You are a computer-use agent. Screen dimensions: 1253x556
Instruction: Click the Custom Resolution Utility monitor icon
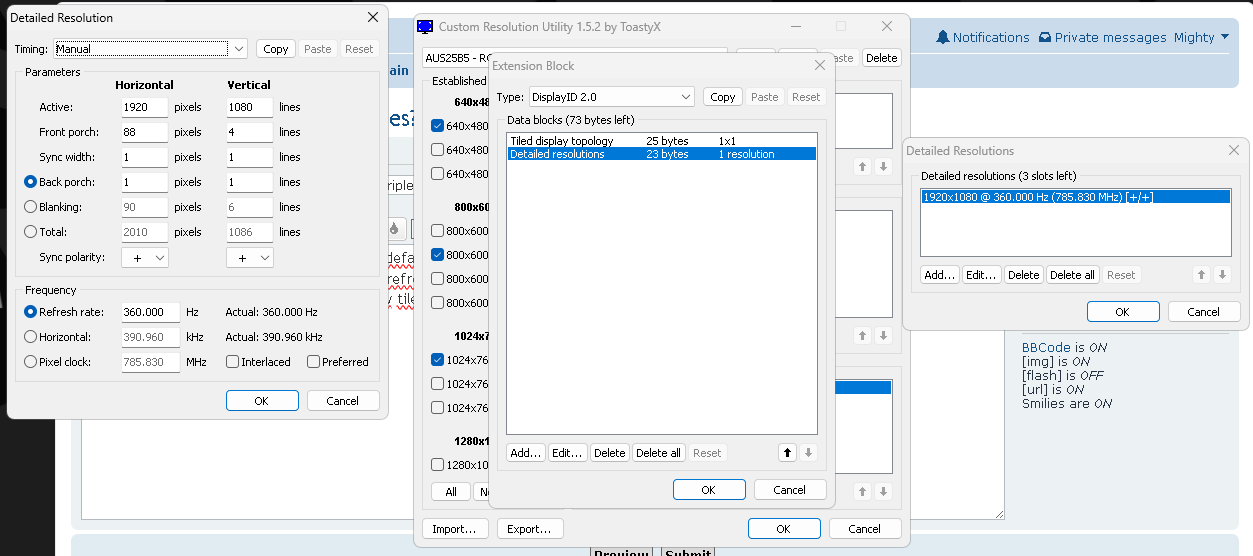tap(425, 27)
